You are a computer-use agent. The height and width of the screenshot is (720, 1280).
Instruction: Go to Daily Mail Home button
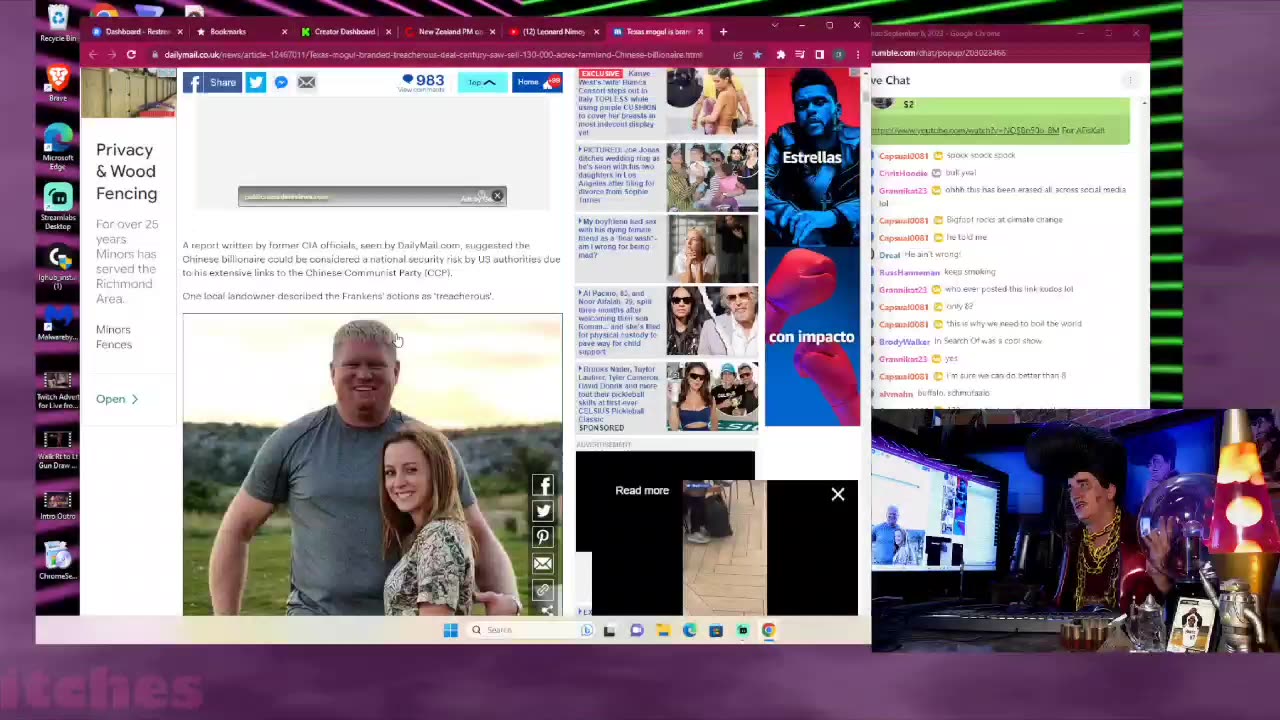point(537,82)
